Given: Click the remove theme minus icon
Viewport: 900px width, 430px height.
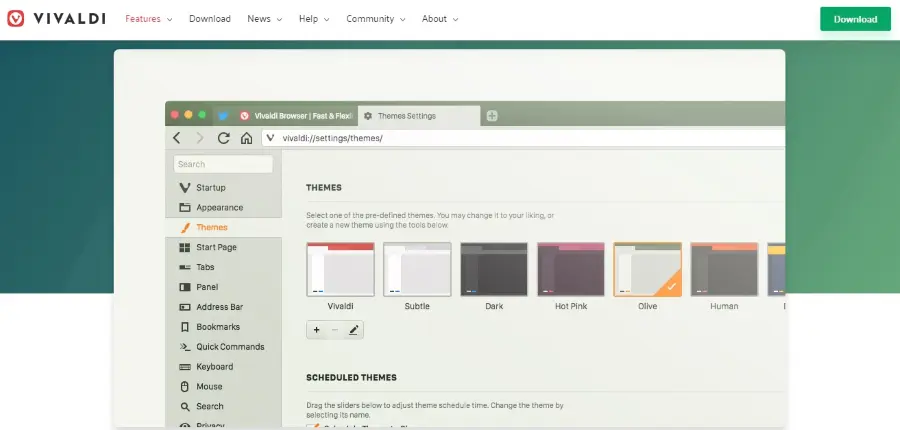Looking at the screenshot, I should coord(335,329).
